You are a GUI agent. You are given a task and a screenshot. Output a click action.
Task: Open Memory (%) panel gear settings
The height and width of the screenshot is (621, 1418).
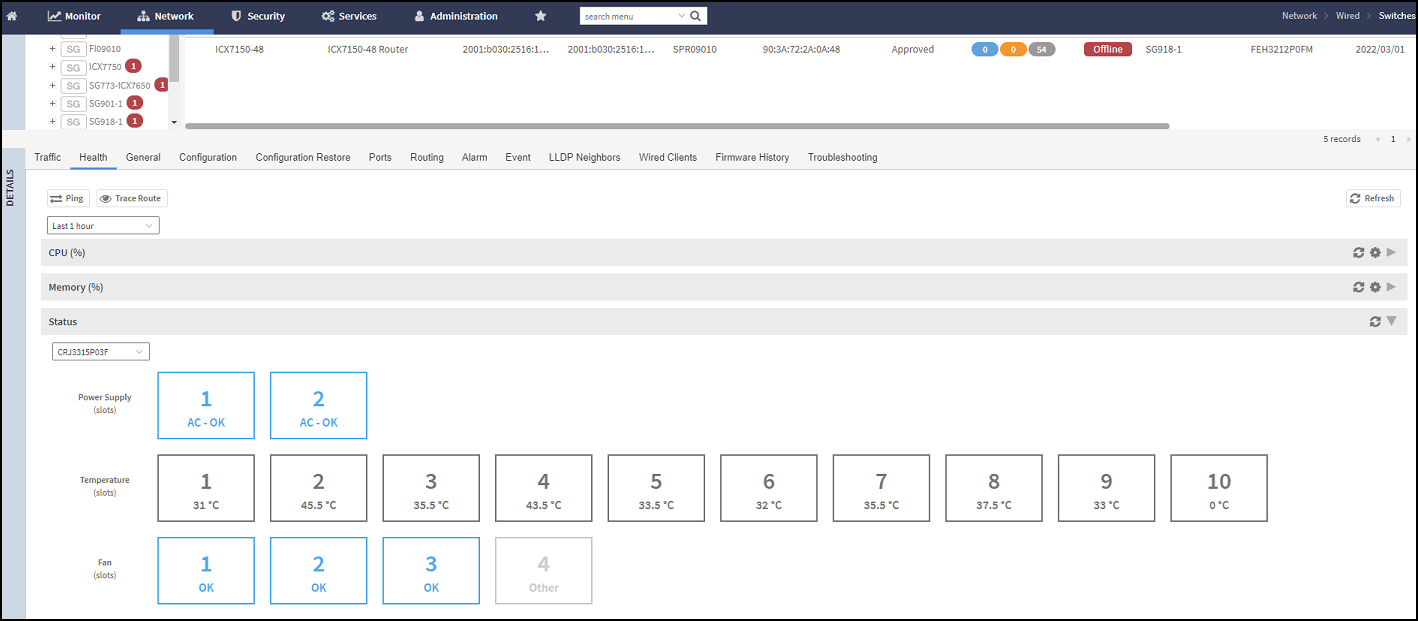(x=1375, y=287)
